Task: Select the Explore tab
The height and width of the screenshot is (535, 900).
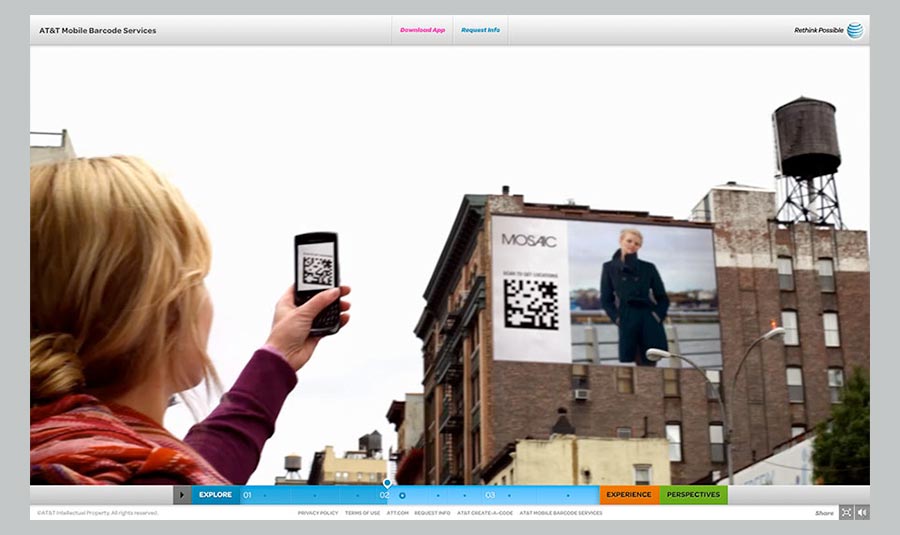Action: (215, 494)
